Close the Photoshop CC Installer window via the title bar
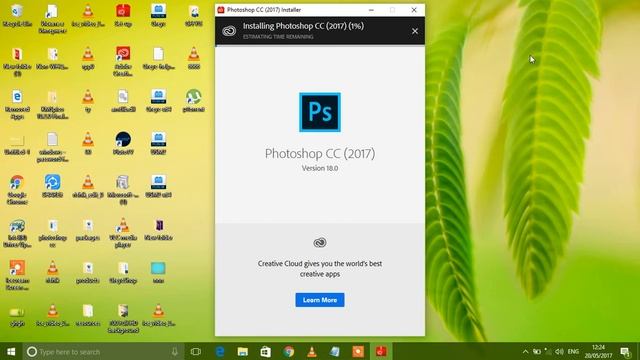Screen dimensions: 640x360 414,10
